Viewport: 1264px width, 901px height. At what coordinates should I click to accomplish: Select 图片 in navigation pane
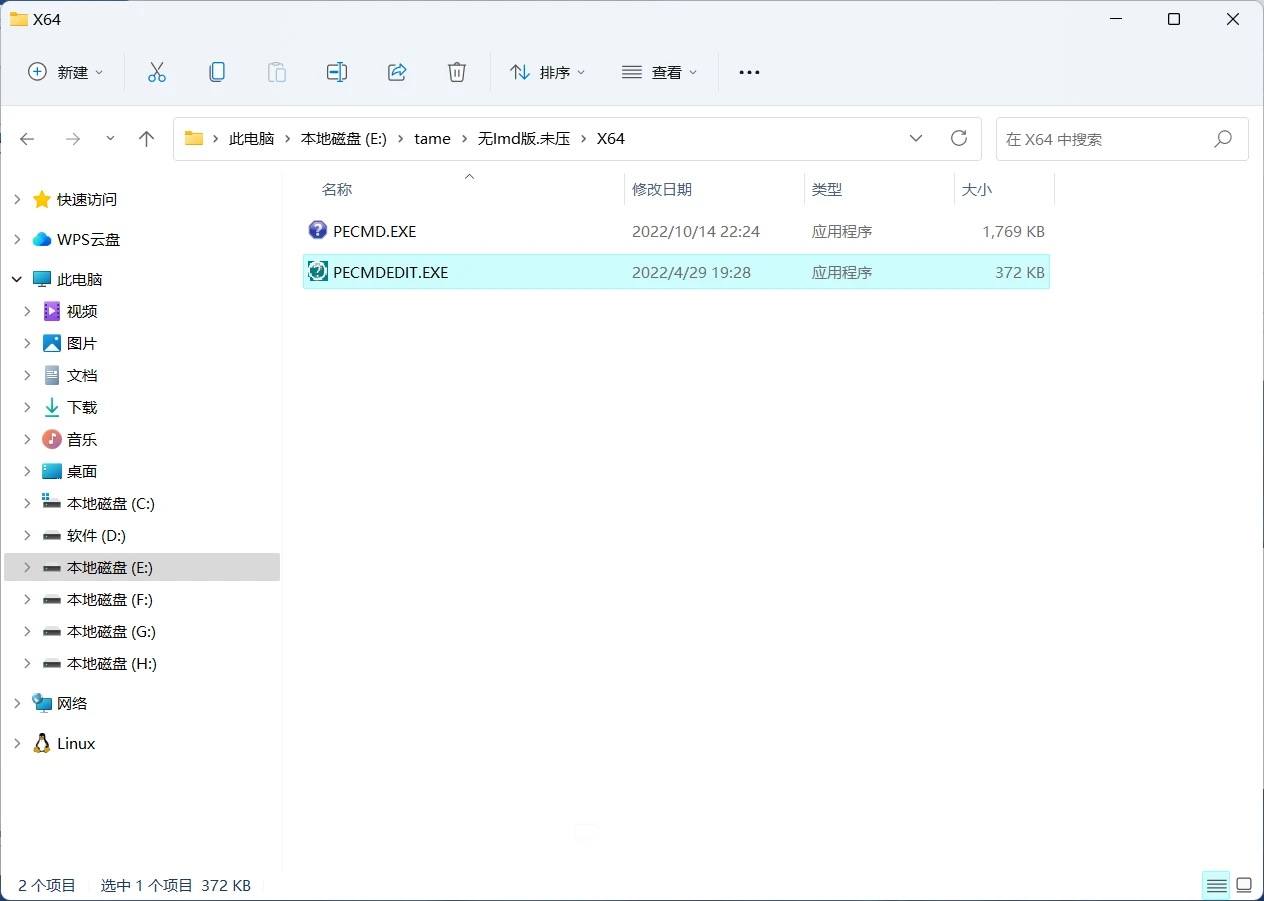[x=82, y=343]
